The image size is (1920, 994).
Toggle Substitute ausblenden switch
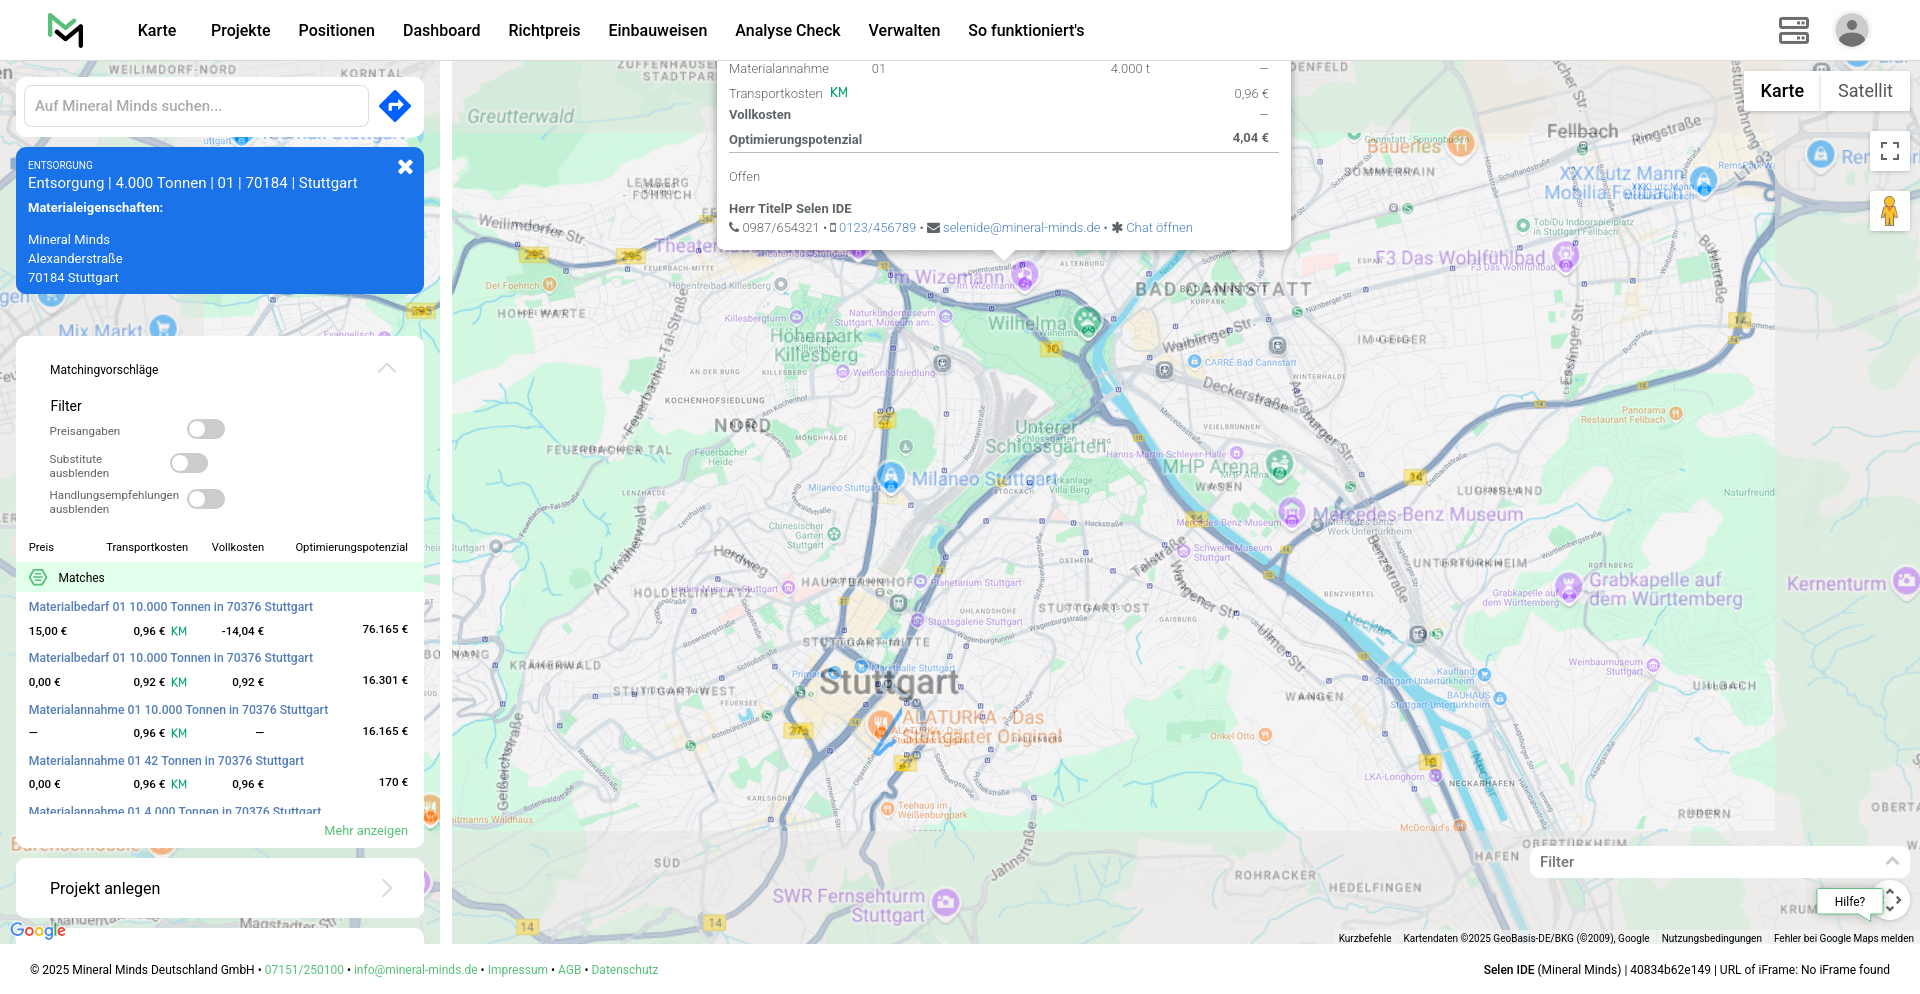pos(189,463)
